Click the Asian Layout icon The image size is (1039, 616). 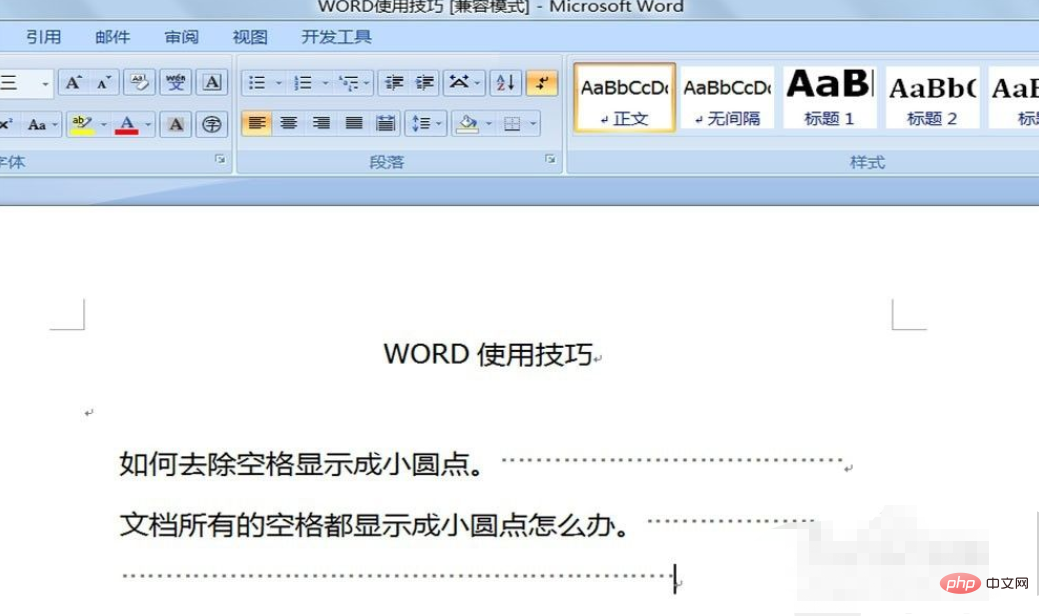click(x=459, y=83)
